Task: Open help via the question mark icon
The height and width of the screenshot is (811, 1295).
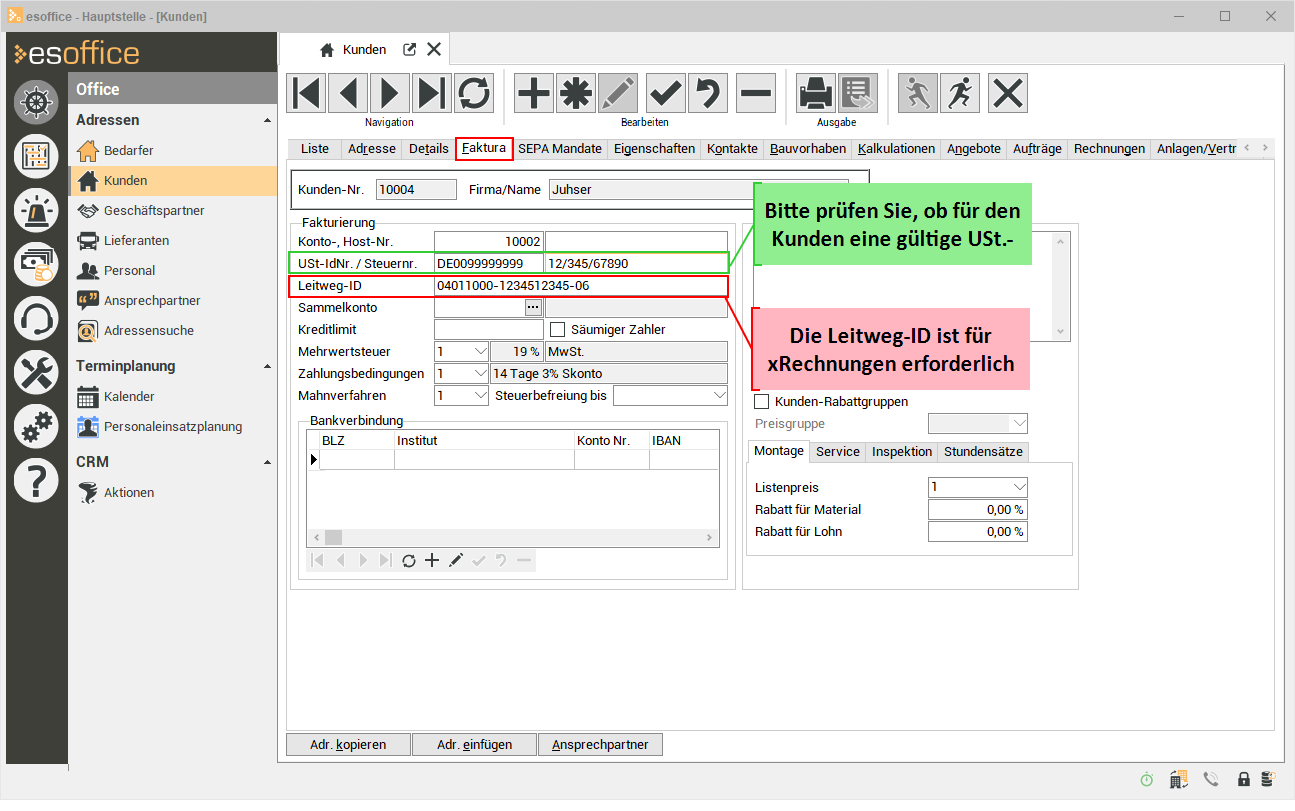Action: [36, 480]
